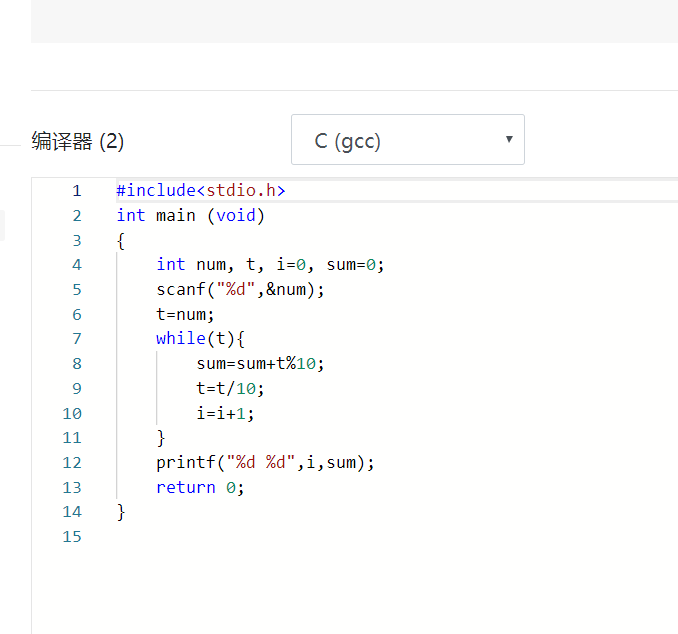
Task: Click the return 0; statement
Action: (200, 487)
